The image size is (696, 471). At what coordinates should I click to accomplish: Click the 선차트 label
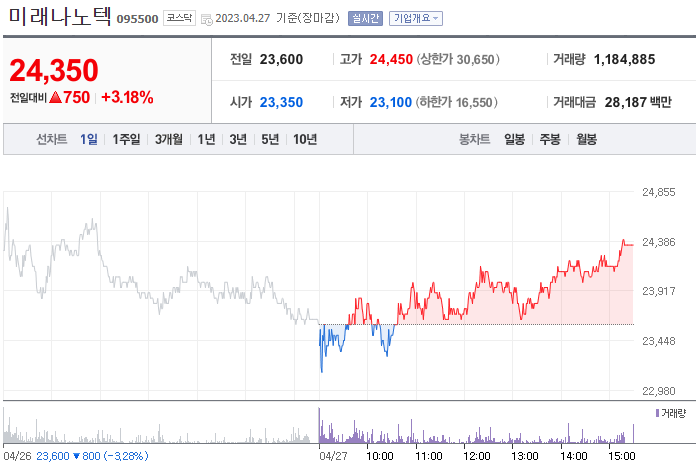[x=51, y=139]
